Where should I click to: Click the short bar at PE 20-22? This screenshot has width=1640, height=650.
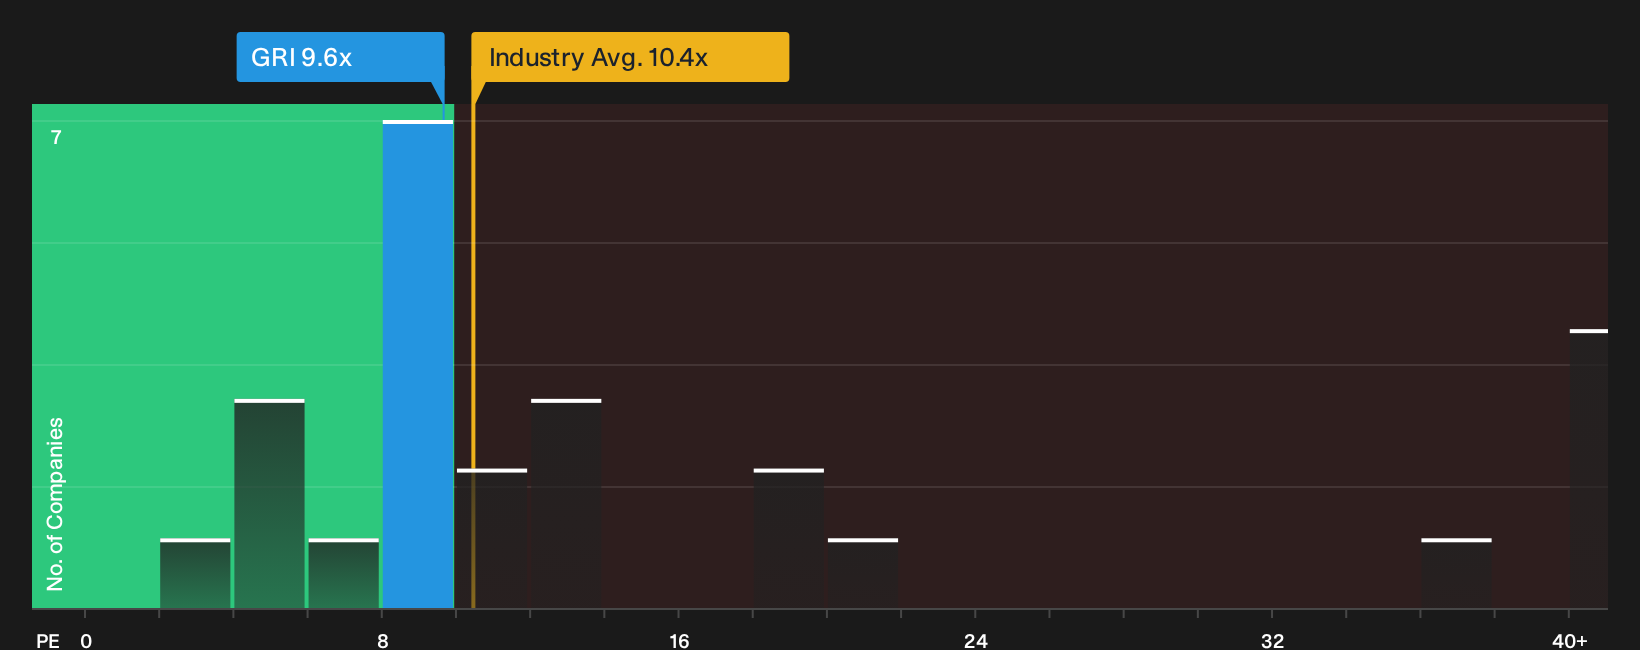[863, 574]
